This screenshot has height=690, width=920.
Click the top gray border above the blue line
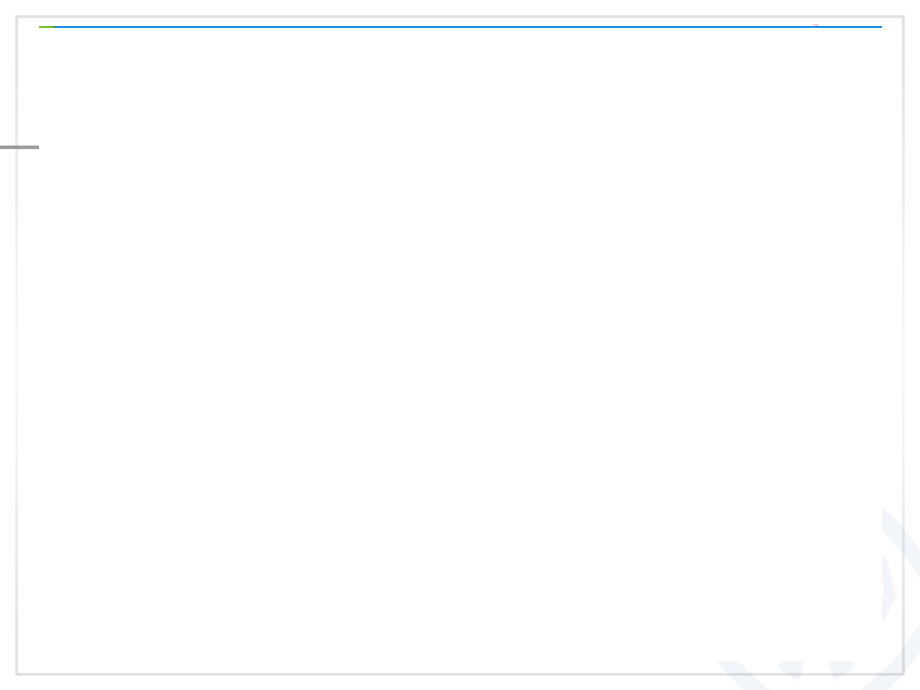click(460, 16)
